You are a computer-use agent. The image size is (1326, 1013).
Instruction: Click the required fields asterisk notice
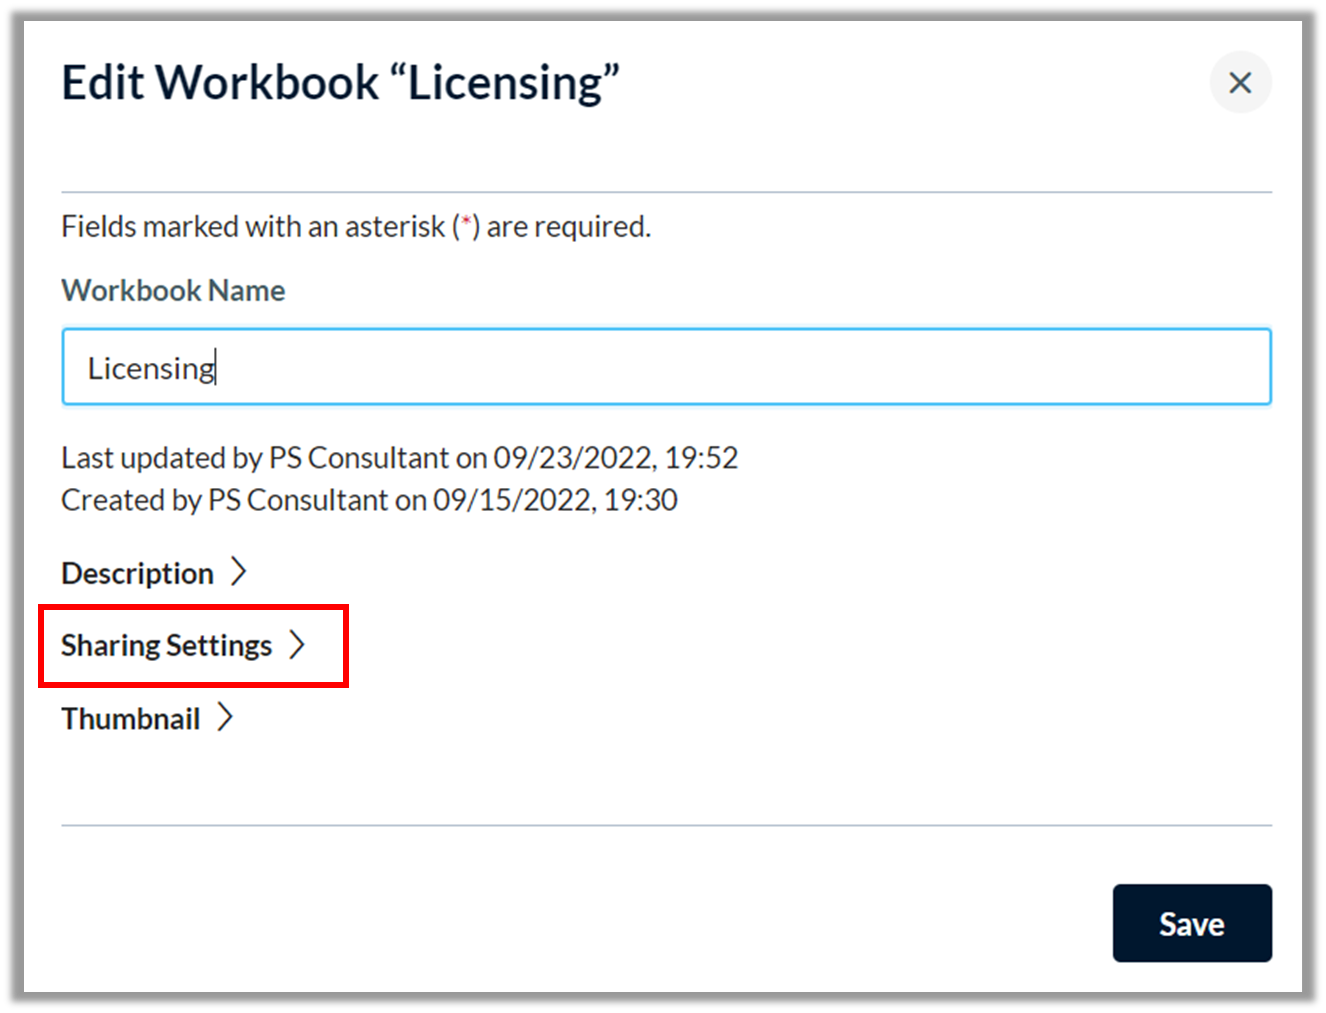356,226
